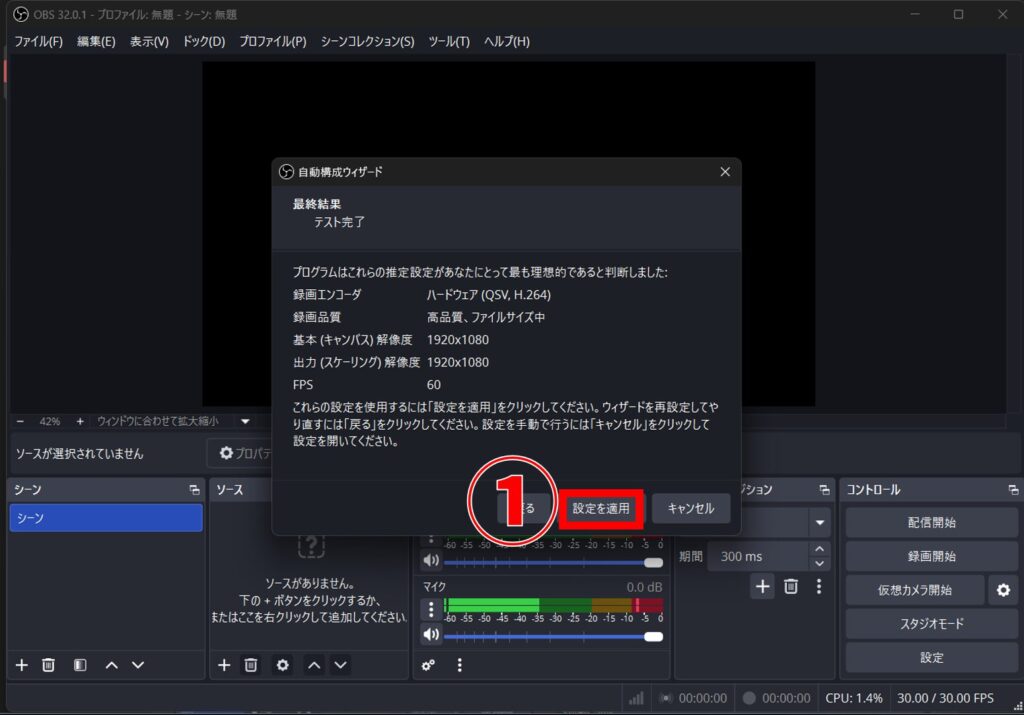
Task: Open source properties with the gear icon
Action: point(281,665)
